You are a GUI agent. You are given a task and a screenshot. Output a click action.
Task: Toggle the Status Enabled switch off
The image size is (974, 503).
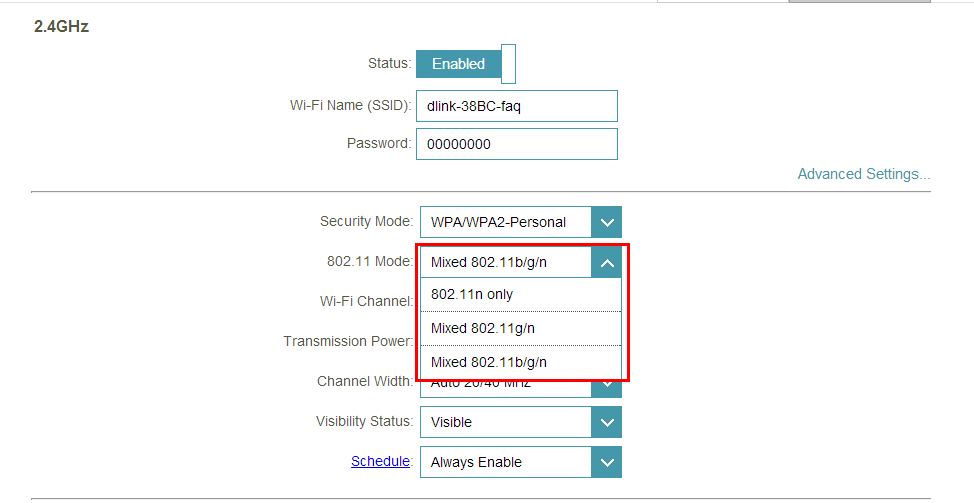pos(458,64)
